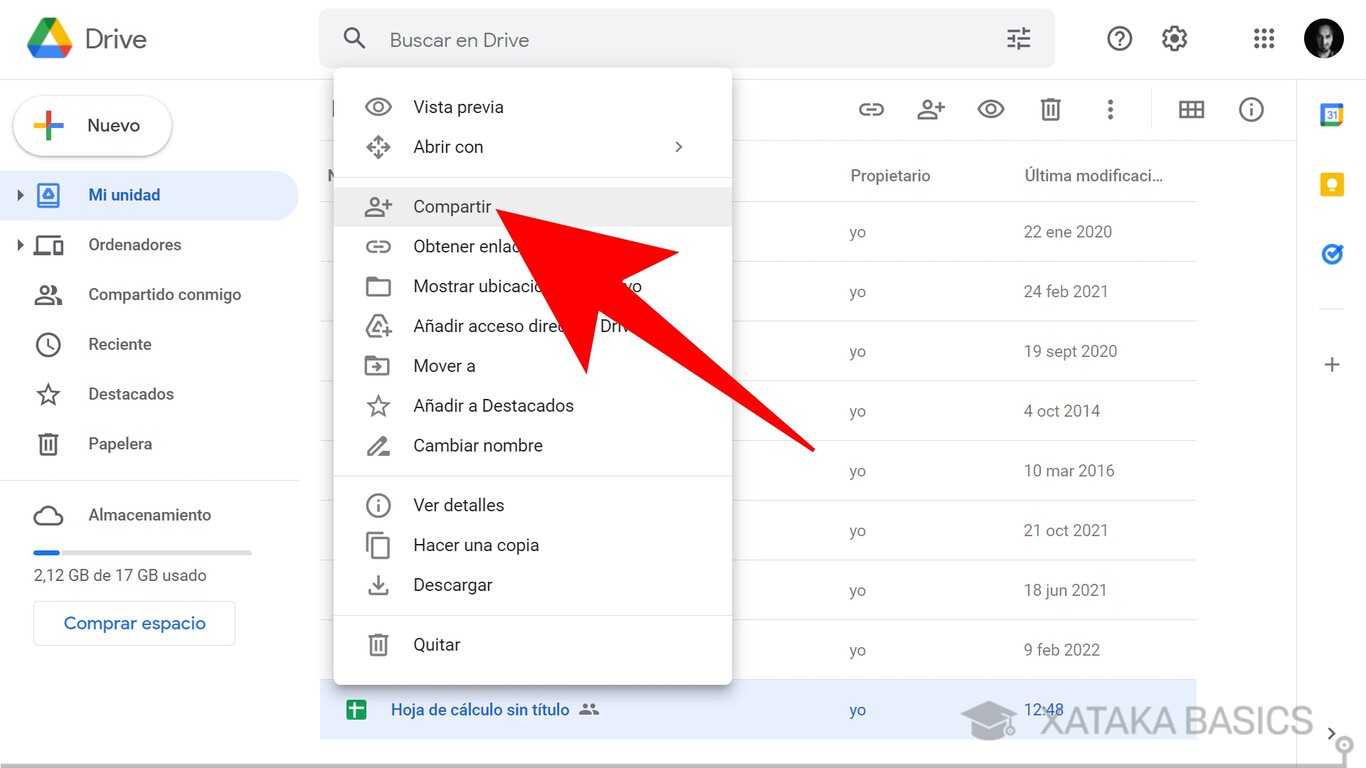Click the storage usage progress bar

point(142,552)
